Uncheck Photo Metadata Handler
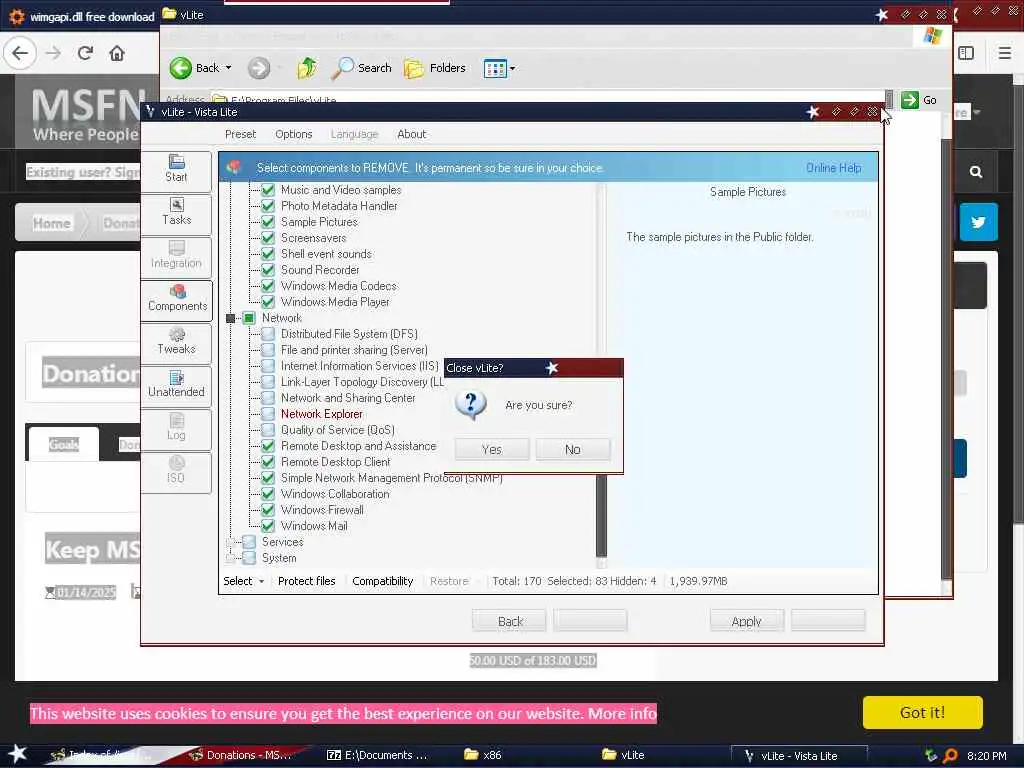1024x768 pixels. [x=268, y=206]
